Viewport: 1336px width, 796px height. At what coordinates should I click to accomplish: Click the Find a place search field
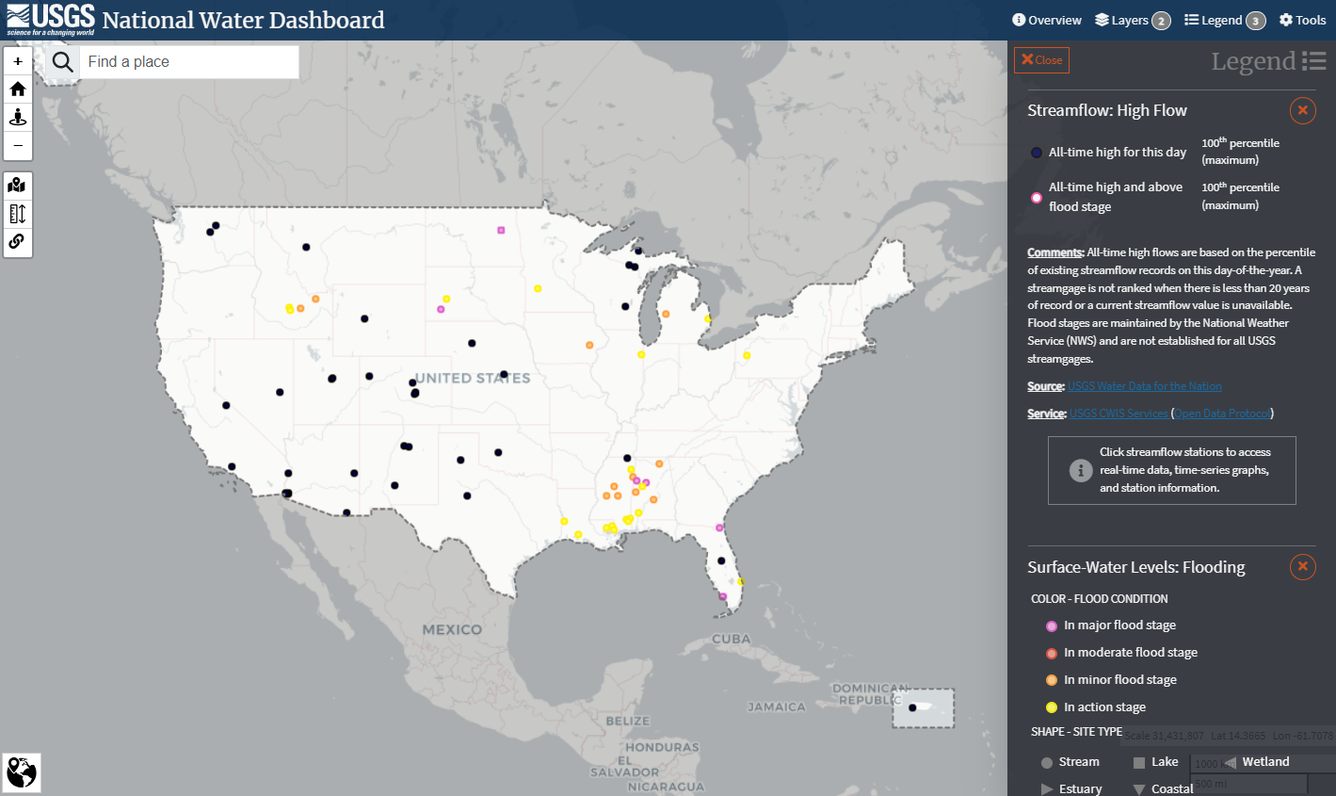188,61
